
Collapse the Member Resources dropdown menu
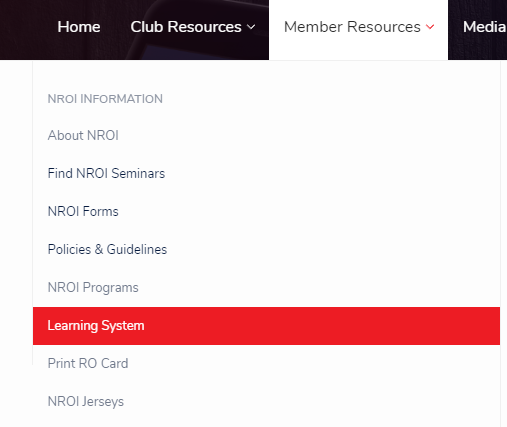359,27
